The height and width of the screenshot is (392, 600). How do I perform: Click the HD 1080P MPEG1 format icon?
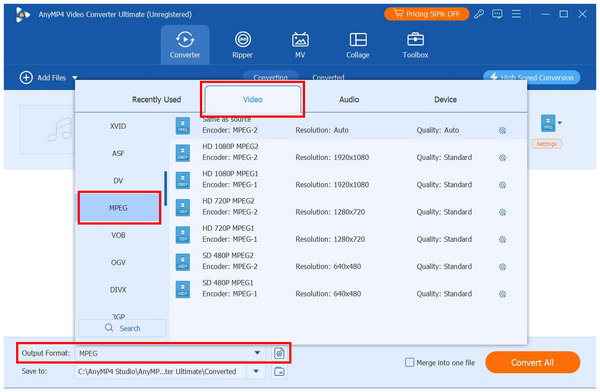[x=183, y=180]
